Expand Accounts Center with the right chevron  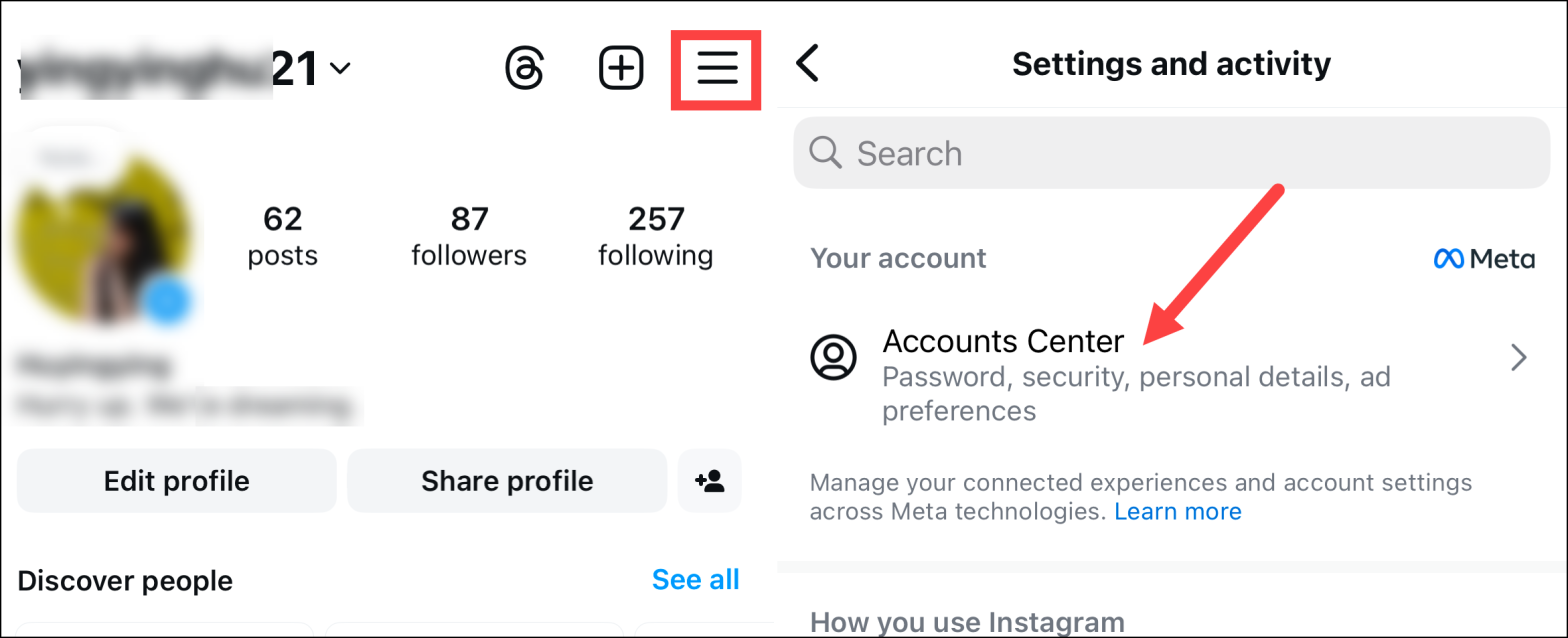tap(1518, 357)
